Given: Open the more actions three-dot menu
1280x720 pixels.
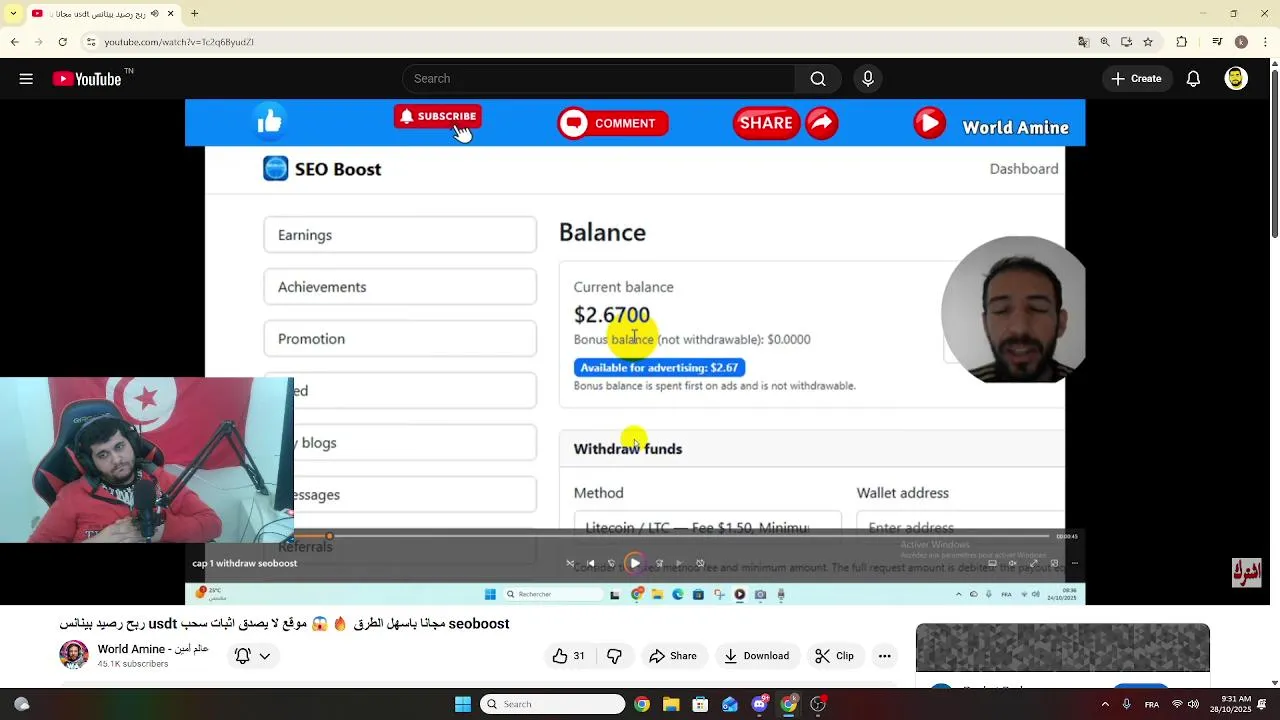Looking at the screenshot, I should tap(884, 656).
